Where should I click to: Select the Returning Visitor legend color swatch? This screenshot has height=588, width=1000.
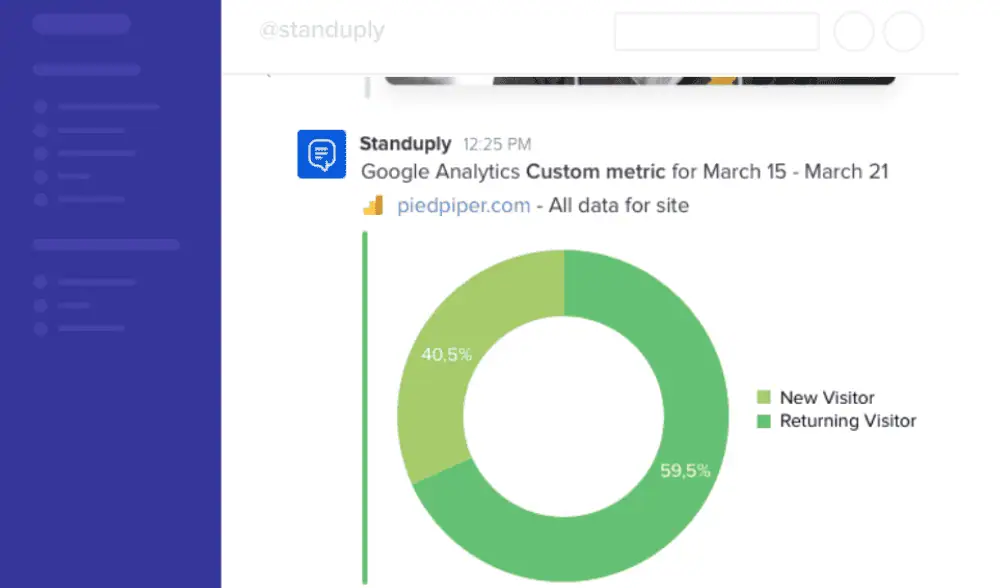[x=764, y=422]
